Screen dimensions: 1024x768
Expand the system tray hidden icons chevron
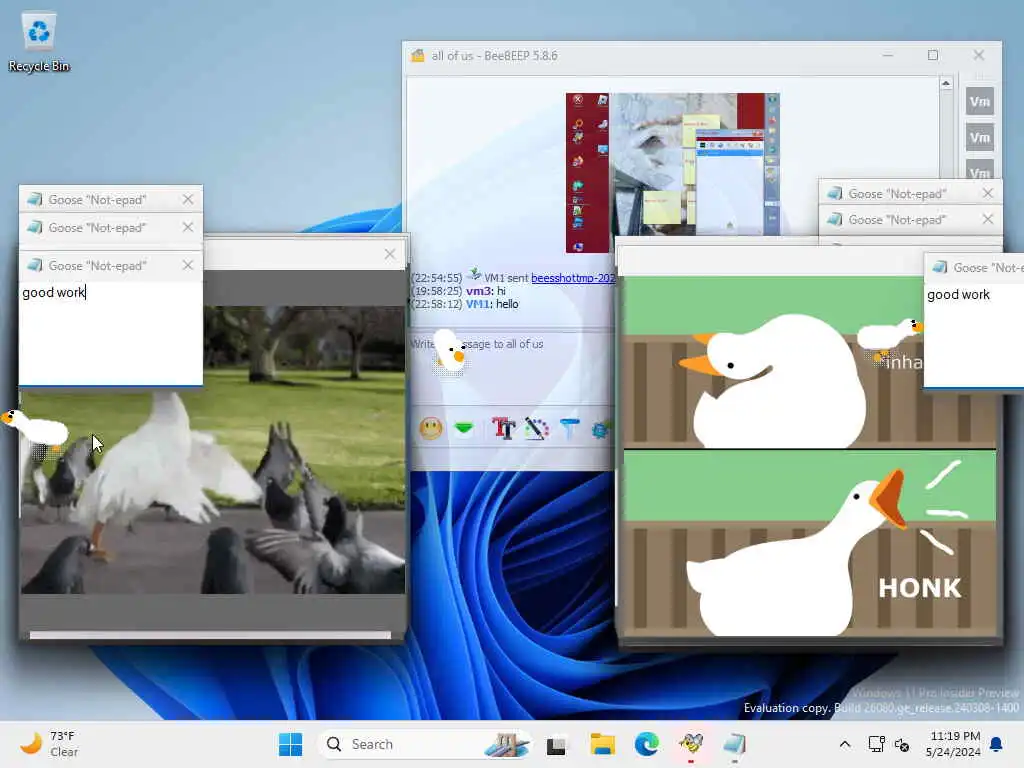(844, 744)
